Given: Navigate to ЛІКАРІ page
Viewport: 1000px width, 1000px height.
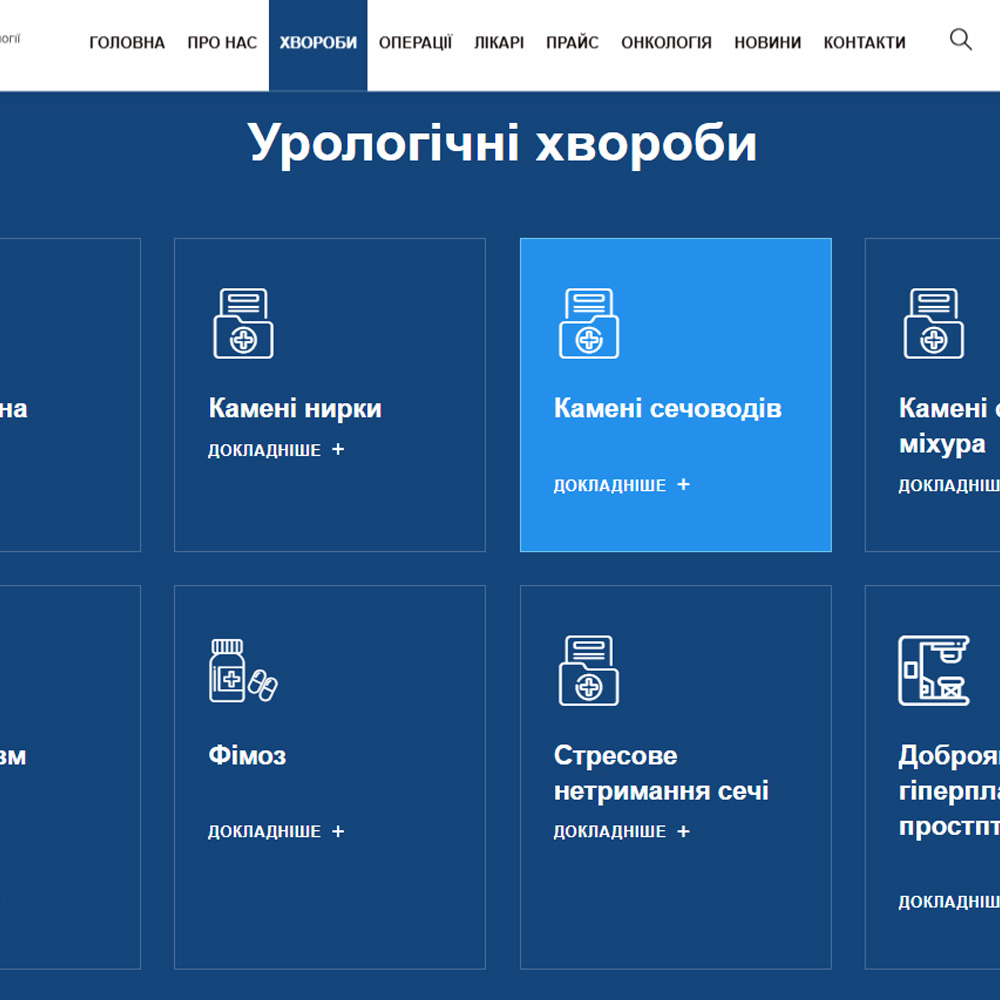Looking at the screenshot, I should tap(499, 42).
